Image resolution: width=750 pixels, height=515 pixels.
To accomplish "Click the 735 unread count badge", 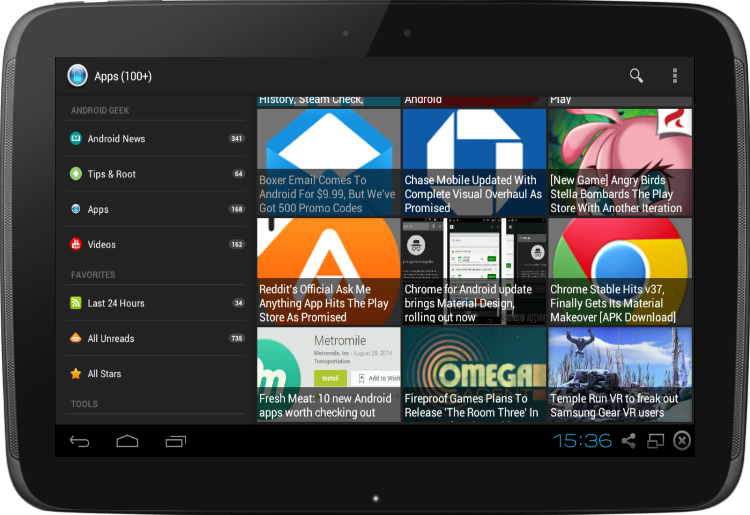I will pyautogui.click(x=237, y=339).
